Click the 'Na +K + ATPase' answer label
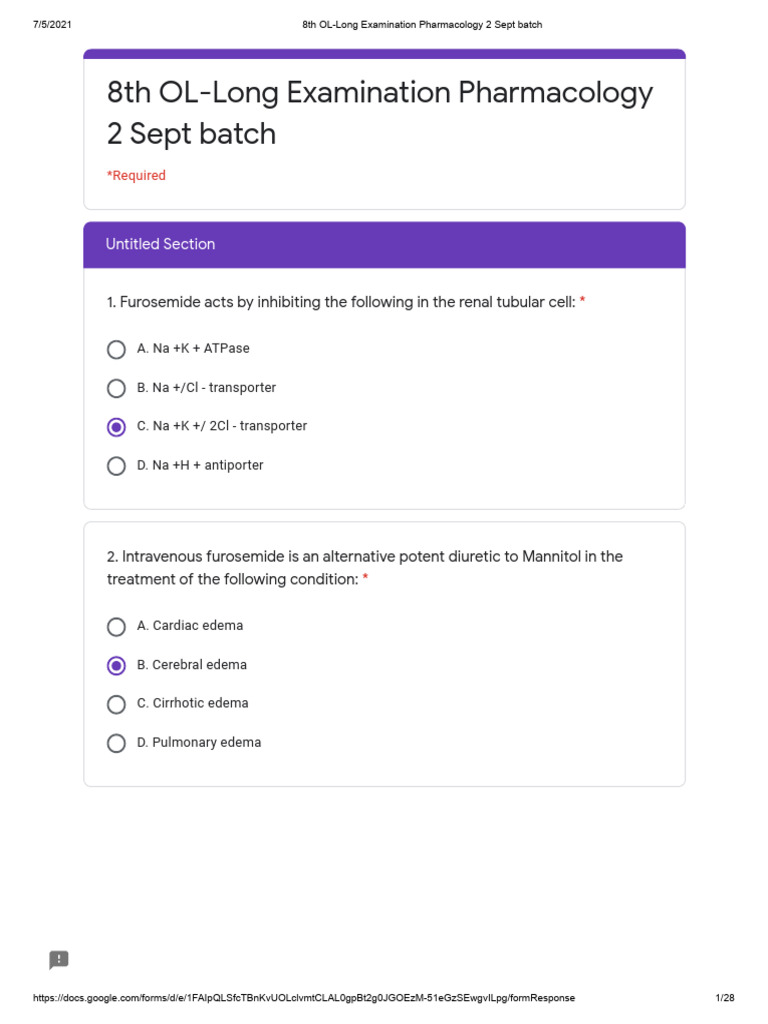This screenshot has width=768, height=1024. (194, 349)
